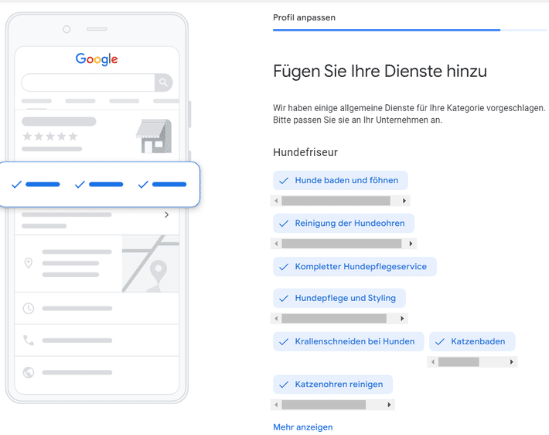549x435 pixels.
Task: Click left scroll arrow under Katzenbaden
Action: click(x=433, y=362)
